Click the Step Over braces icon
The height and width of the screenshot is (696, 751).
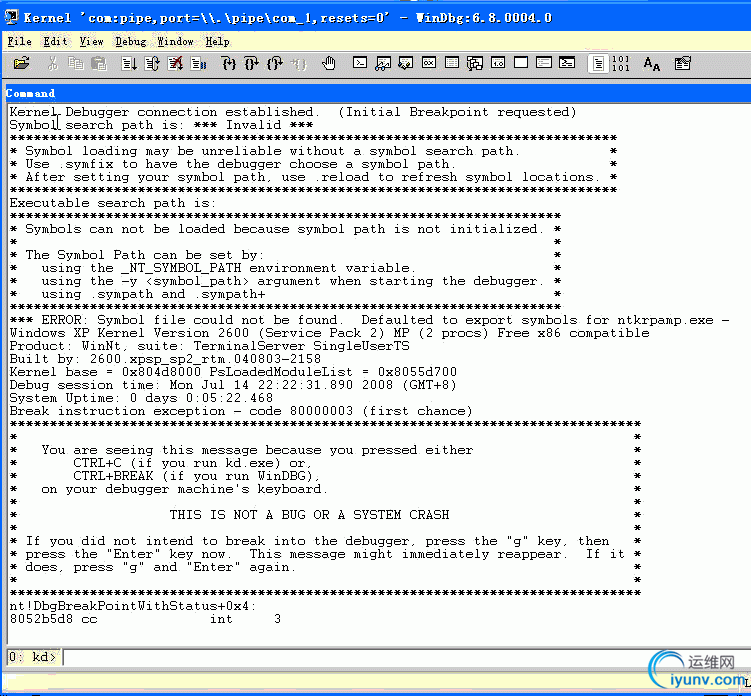point(252,63)
